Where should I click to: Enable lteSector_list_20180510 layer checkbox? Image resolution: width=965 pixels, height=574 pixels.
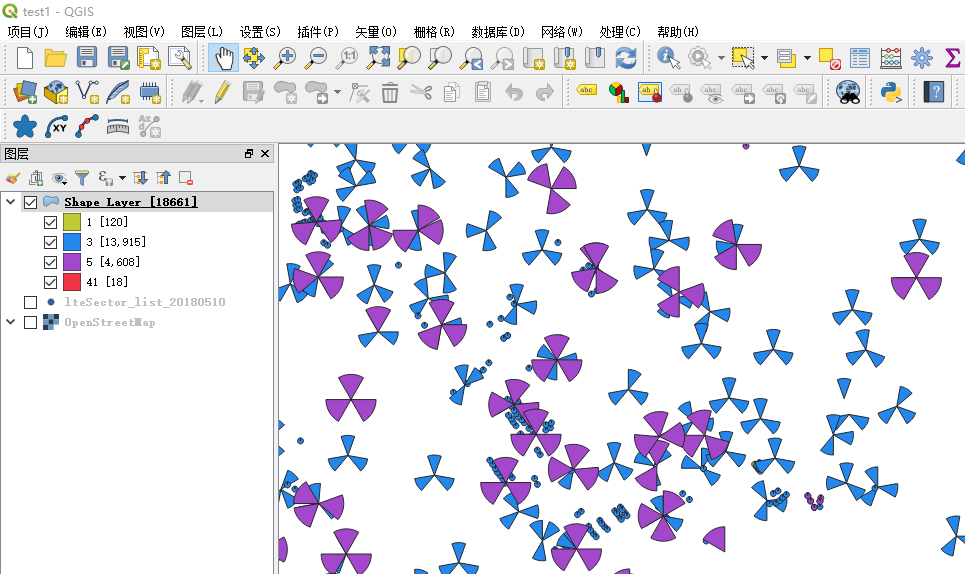click(x=30, y=302)
